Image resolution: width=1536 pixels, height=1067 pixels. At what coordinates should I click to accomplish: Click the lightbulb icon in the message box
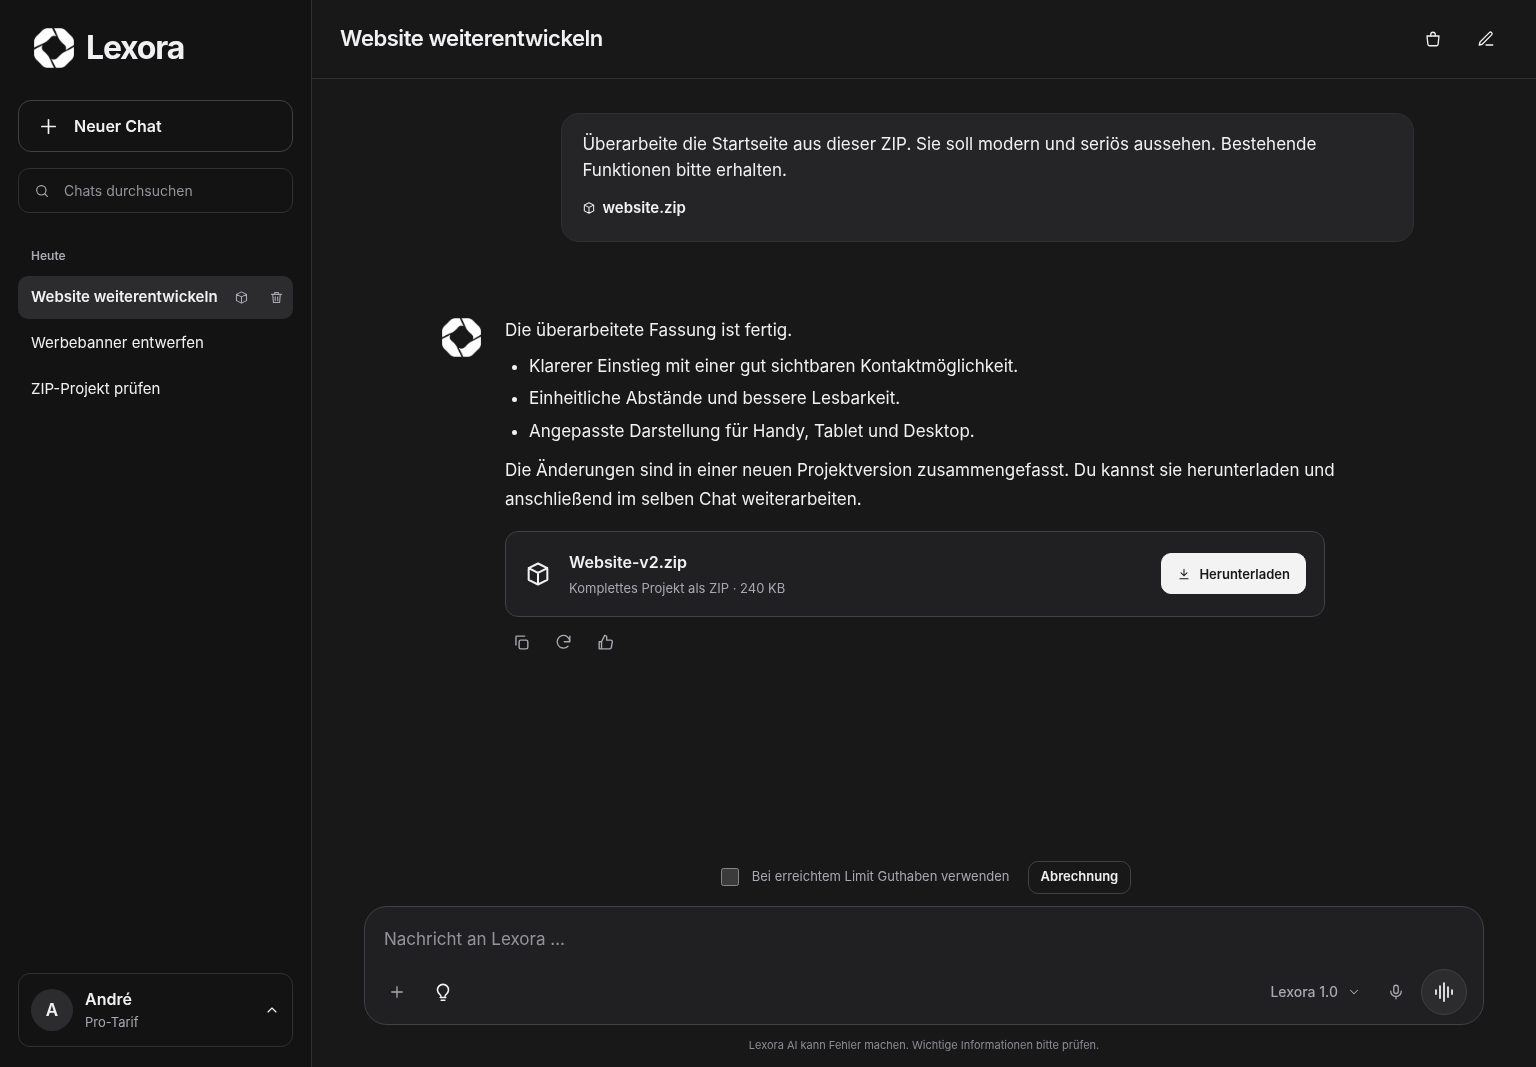(443, 992)
